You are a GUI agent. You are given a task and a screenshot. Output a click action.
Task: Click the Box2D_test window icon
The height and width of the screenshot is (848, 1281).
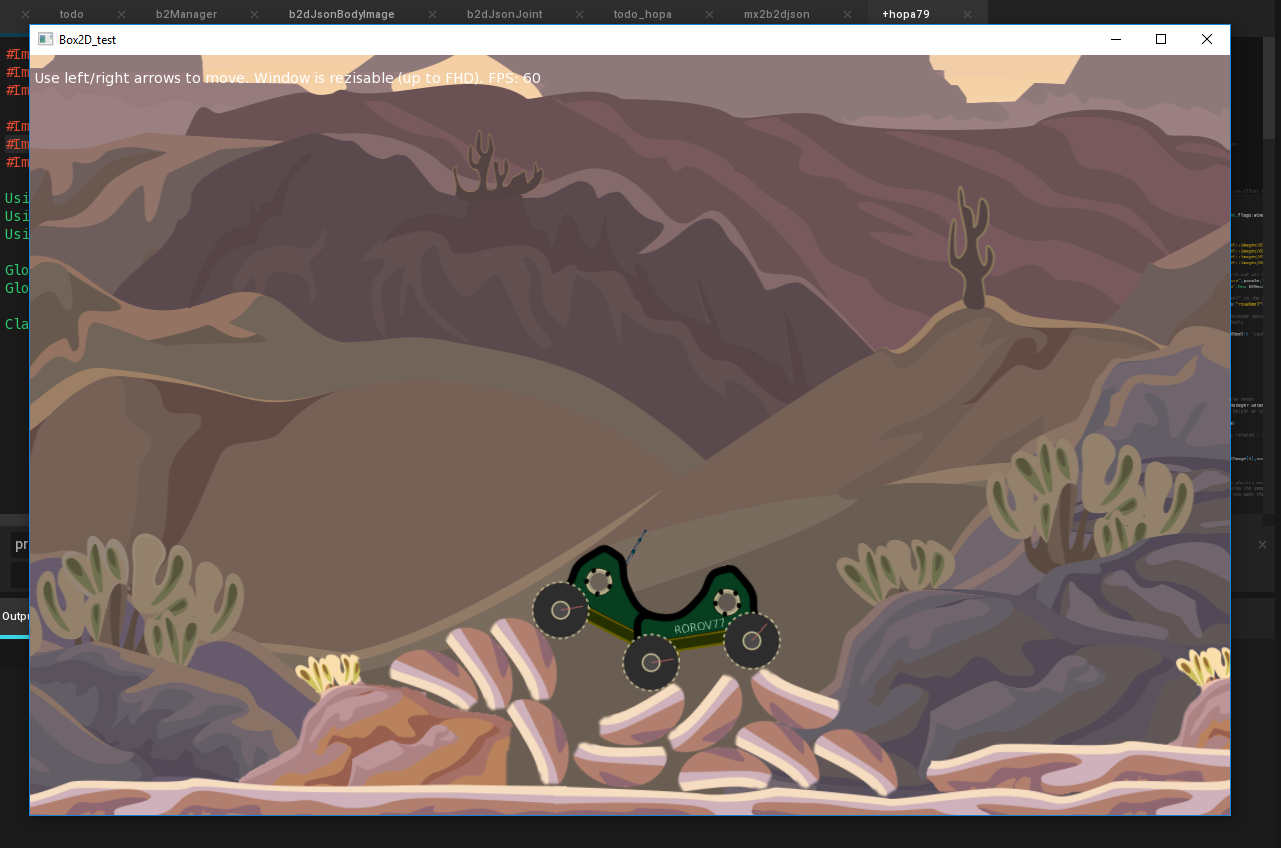(x=45, y=39)
